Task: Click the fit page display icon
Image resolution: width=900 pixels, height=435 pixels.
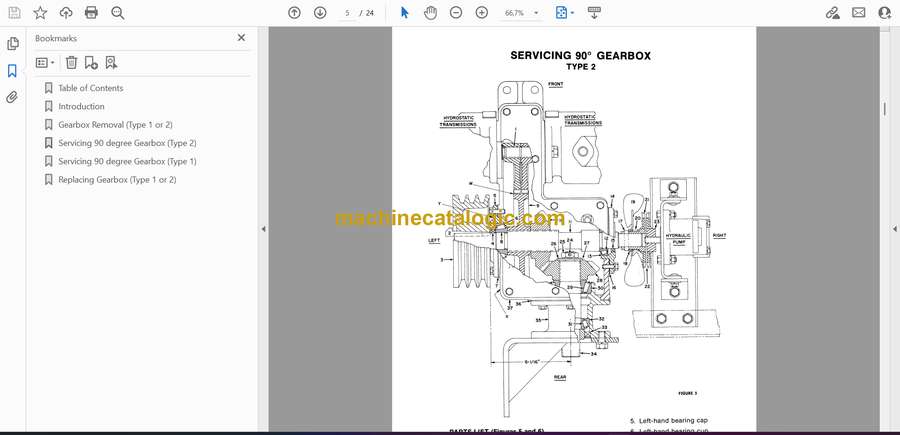Action: [561, 13]
